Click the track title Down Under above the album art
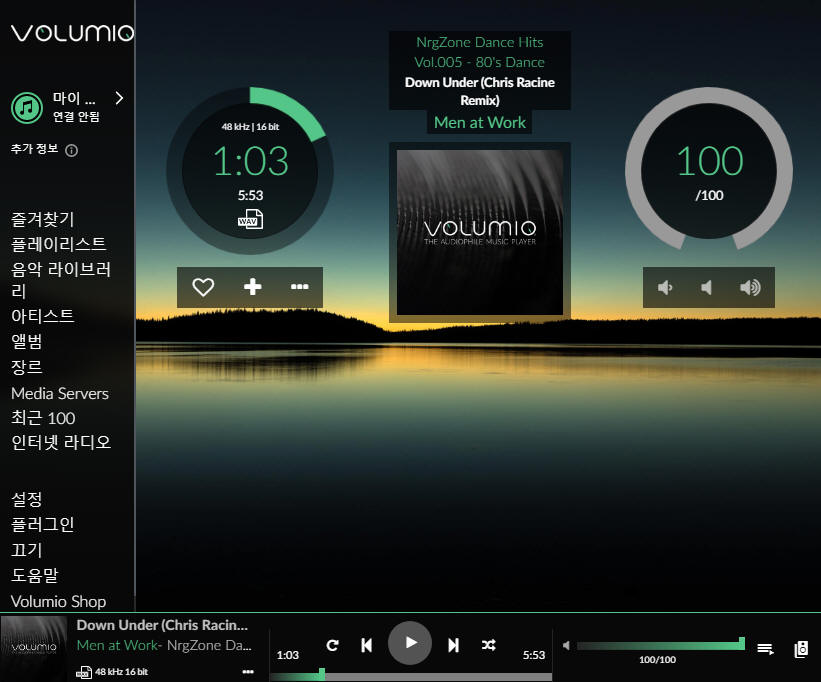Viewport: 821px width, 682px height. [480, 91]
